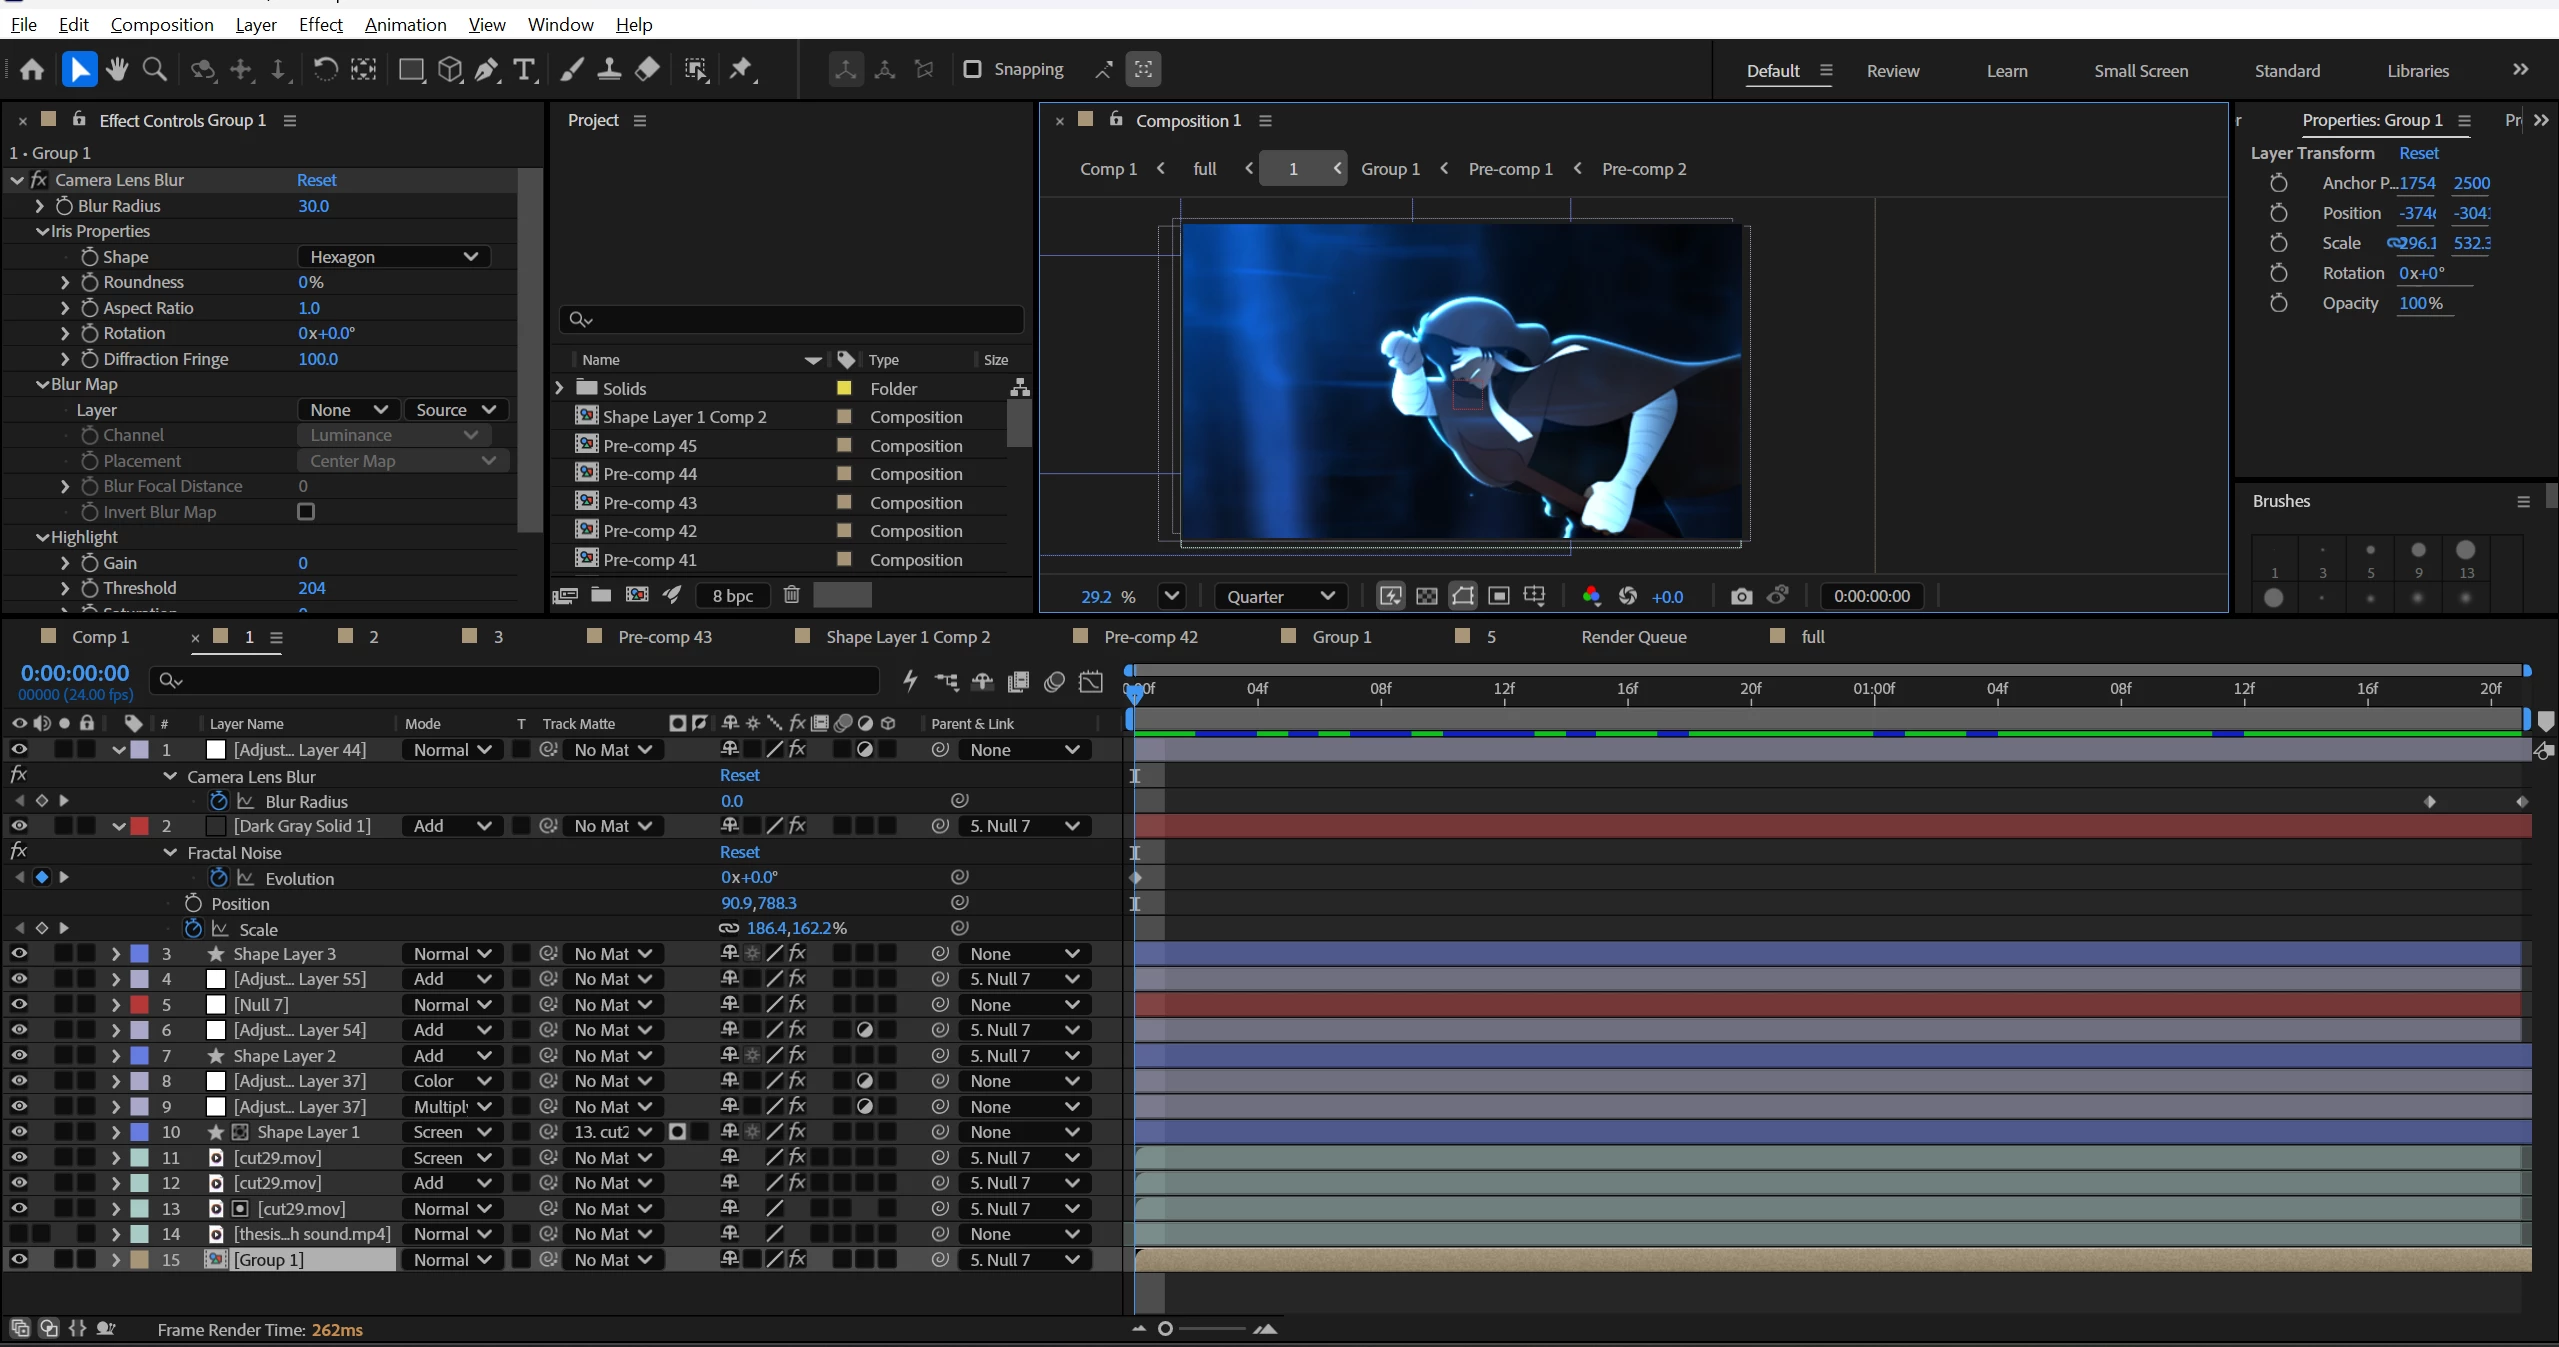Open the 8 bpc color depth setting
Screen dimensions: 2559x1347
[x=733, y=596]
